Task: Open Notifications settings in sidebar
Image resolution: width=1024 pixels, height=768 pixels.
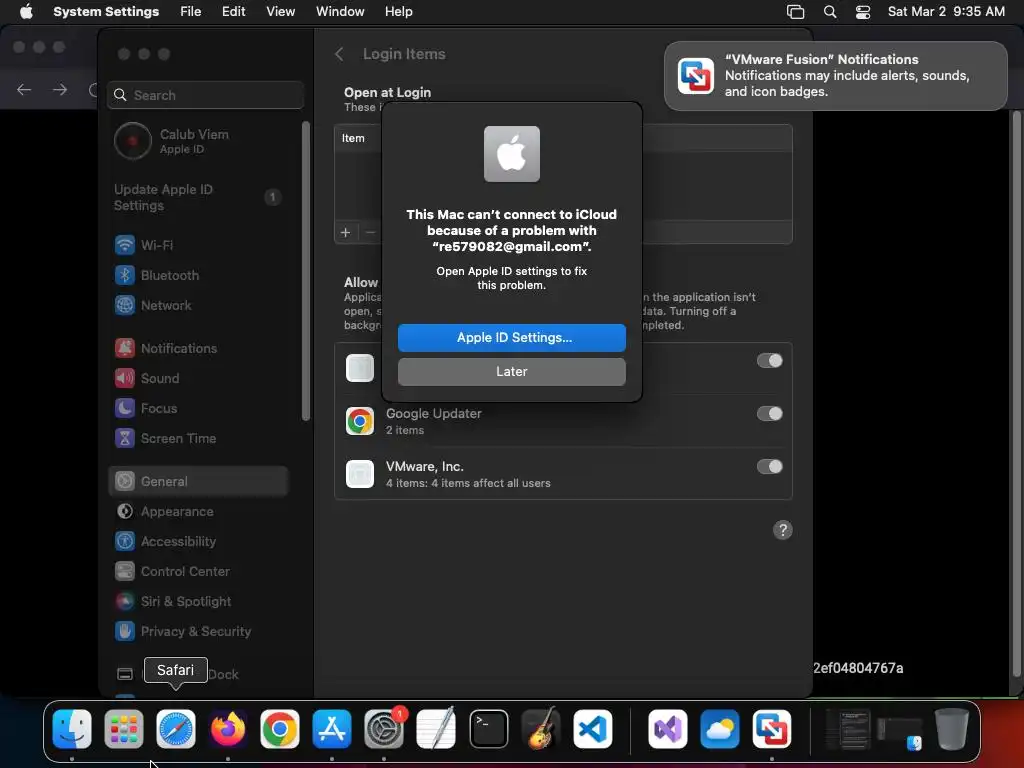Action: click(199, 348)
